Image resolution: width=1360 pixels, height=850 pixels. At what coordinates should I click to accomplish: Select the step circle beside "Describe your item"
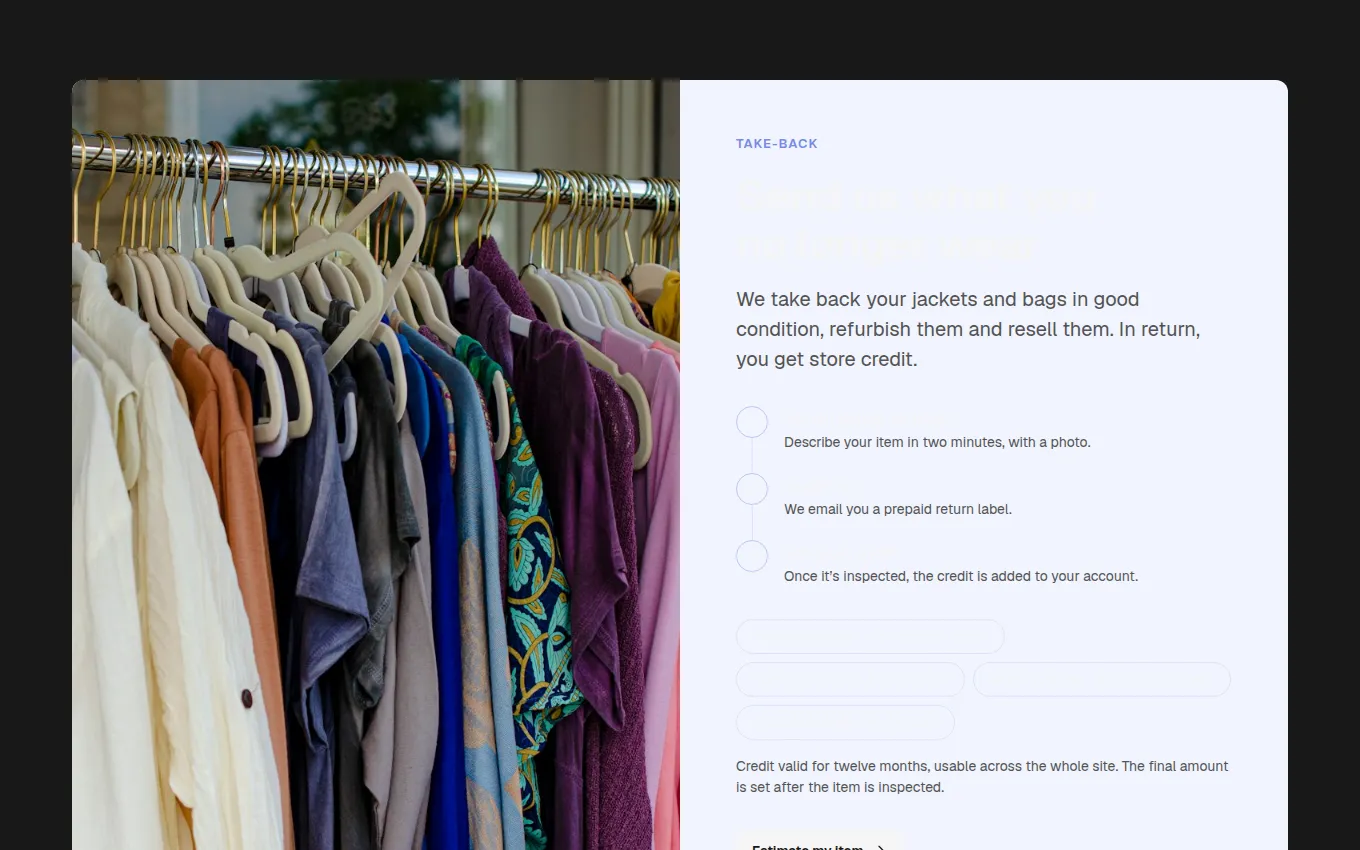click(752, 422)
